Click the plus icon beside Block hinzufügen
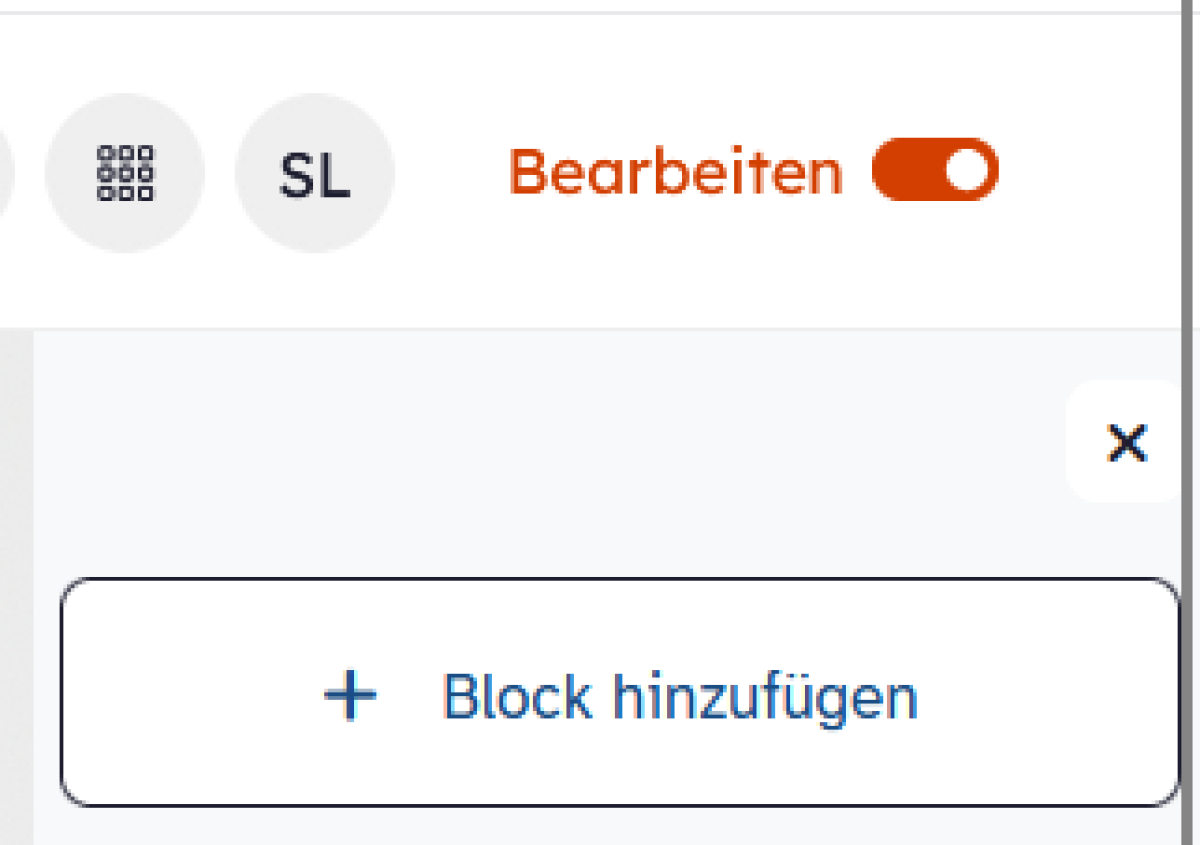This screenshot has width=1200, height=845. (x=350, y=695)
